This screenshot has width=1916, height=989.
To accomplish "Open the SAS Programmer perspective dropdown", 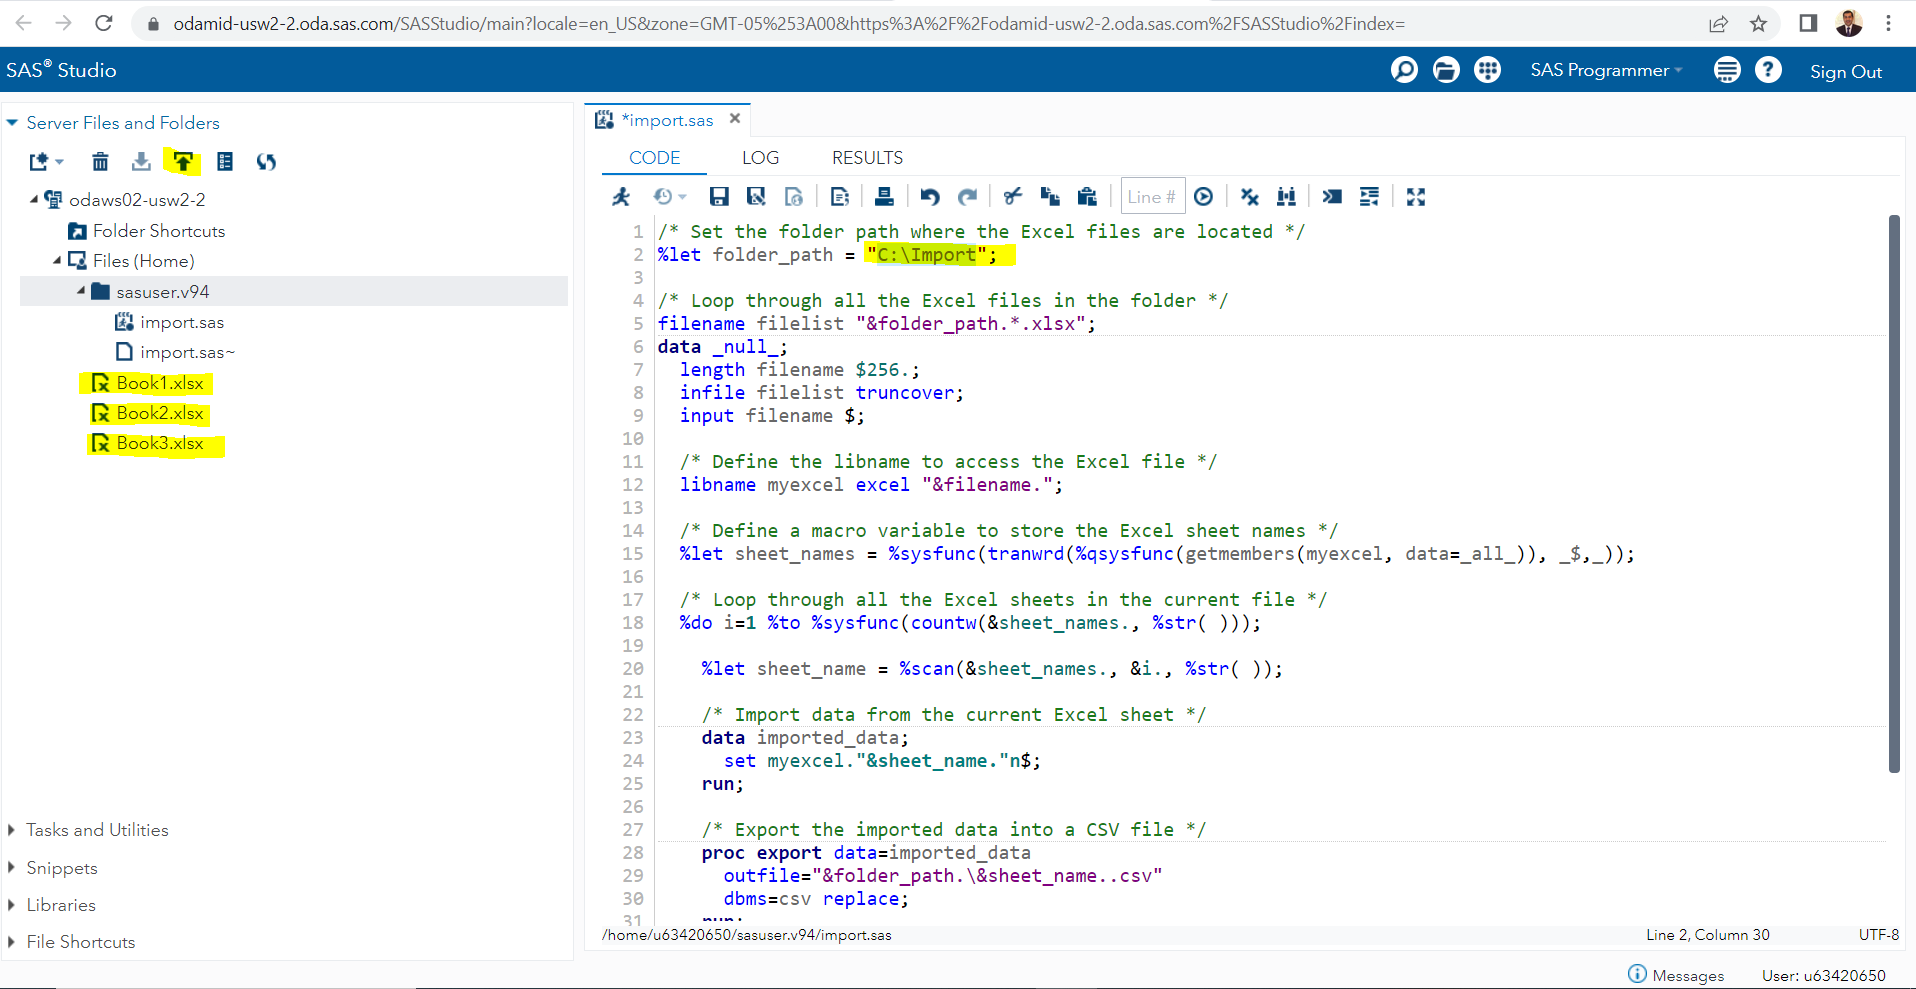I will [1606, 70].
